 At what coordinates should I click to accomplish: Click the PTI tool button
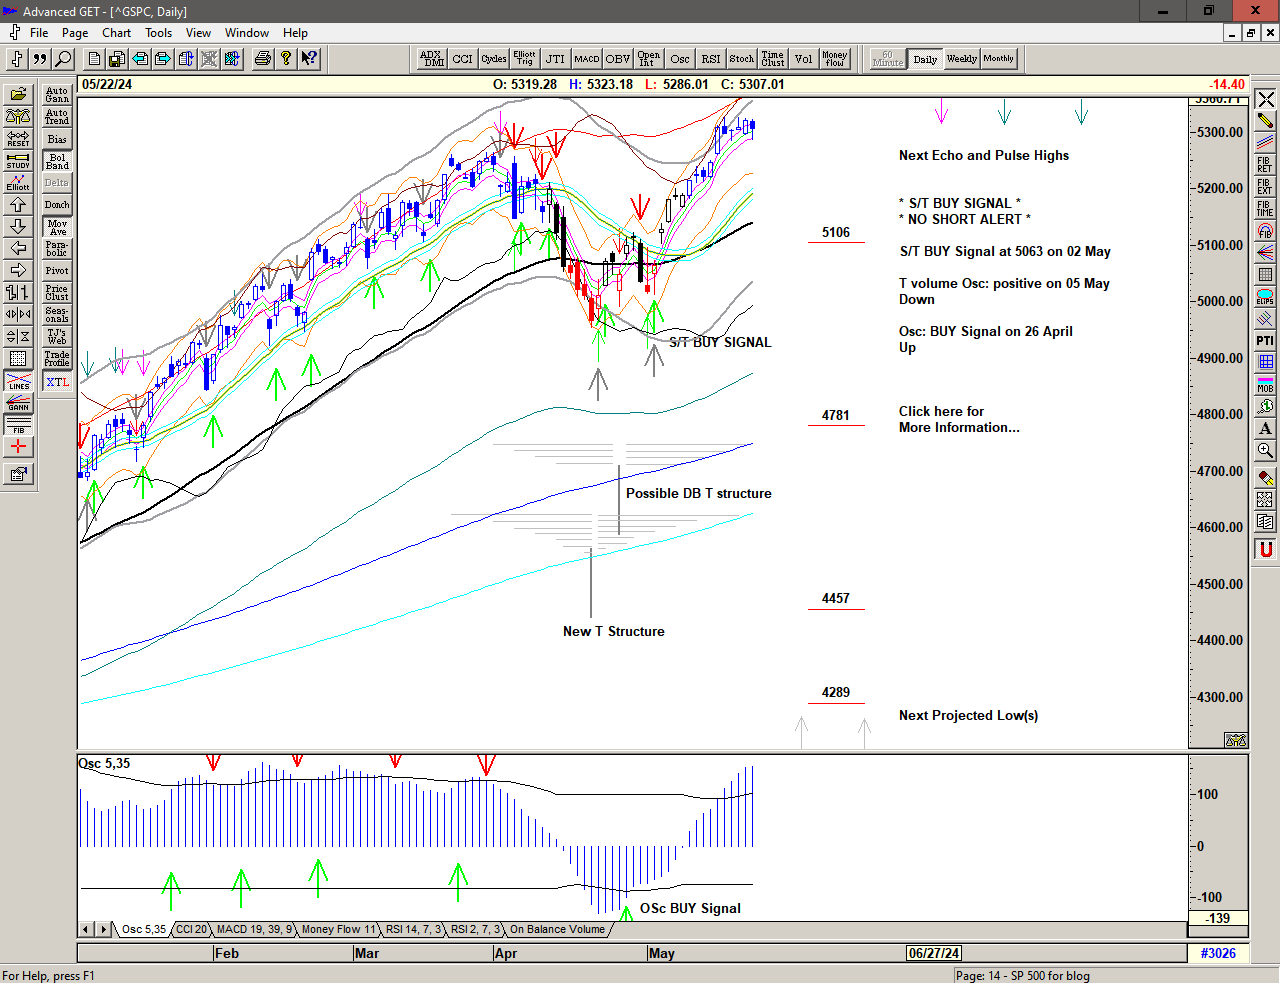(1265, 341)
